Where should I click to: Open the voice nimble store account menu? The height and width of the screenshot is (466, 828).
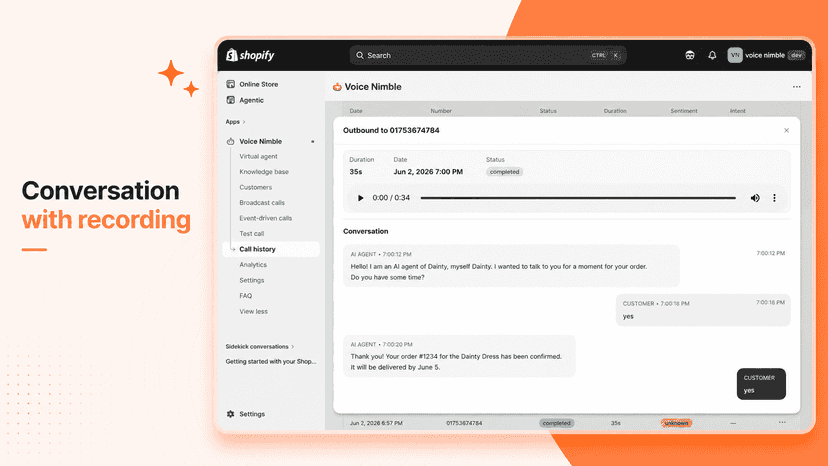[765, 55]
